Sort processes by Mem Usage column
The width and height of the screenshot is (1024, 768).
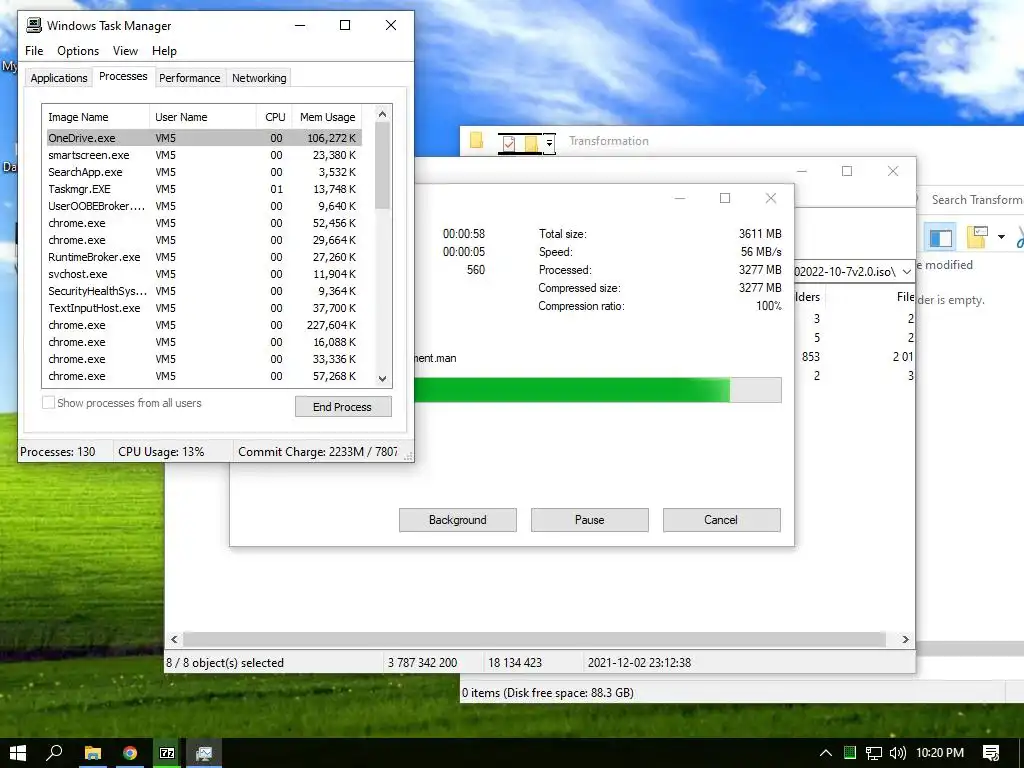[x=327, y=117]
